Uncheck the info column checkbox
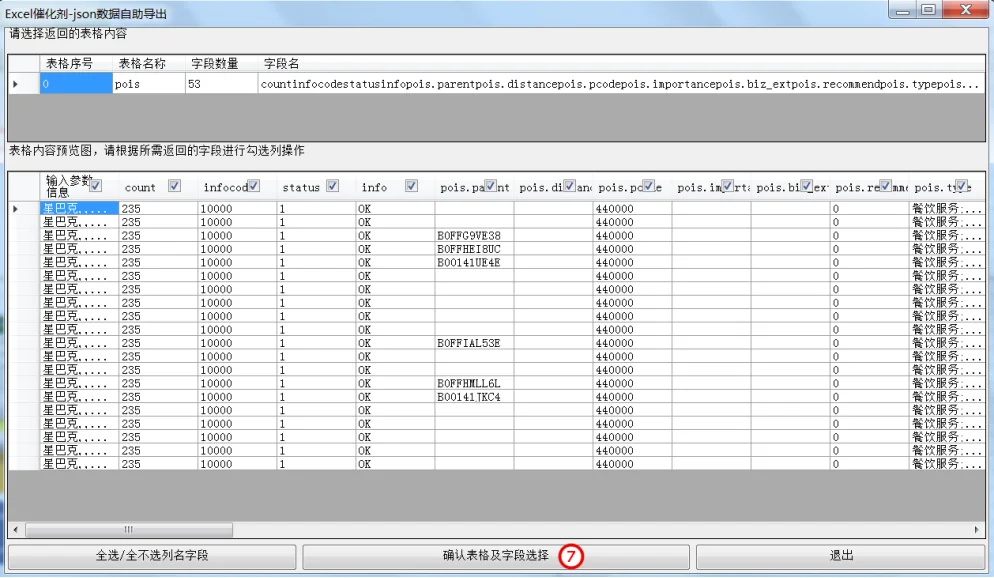The width and height of the screenshot is (994, 578). point(411,186)
